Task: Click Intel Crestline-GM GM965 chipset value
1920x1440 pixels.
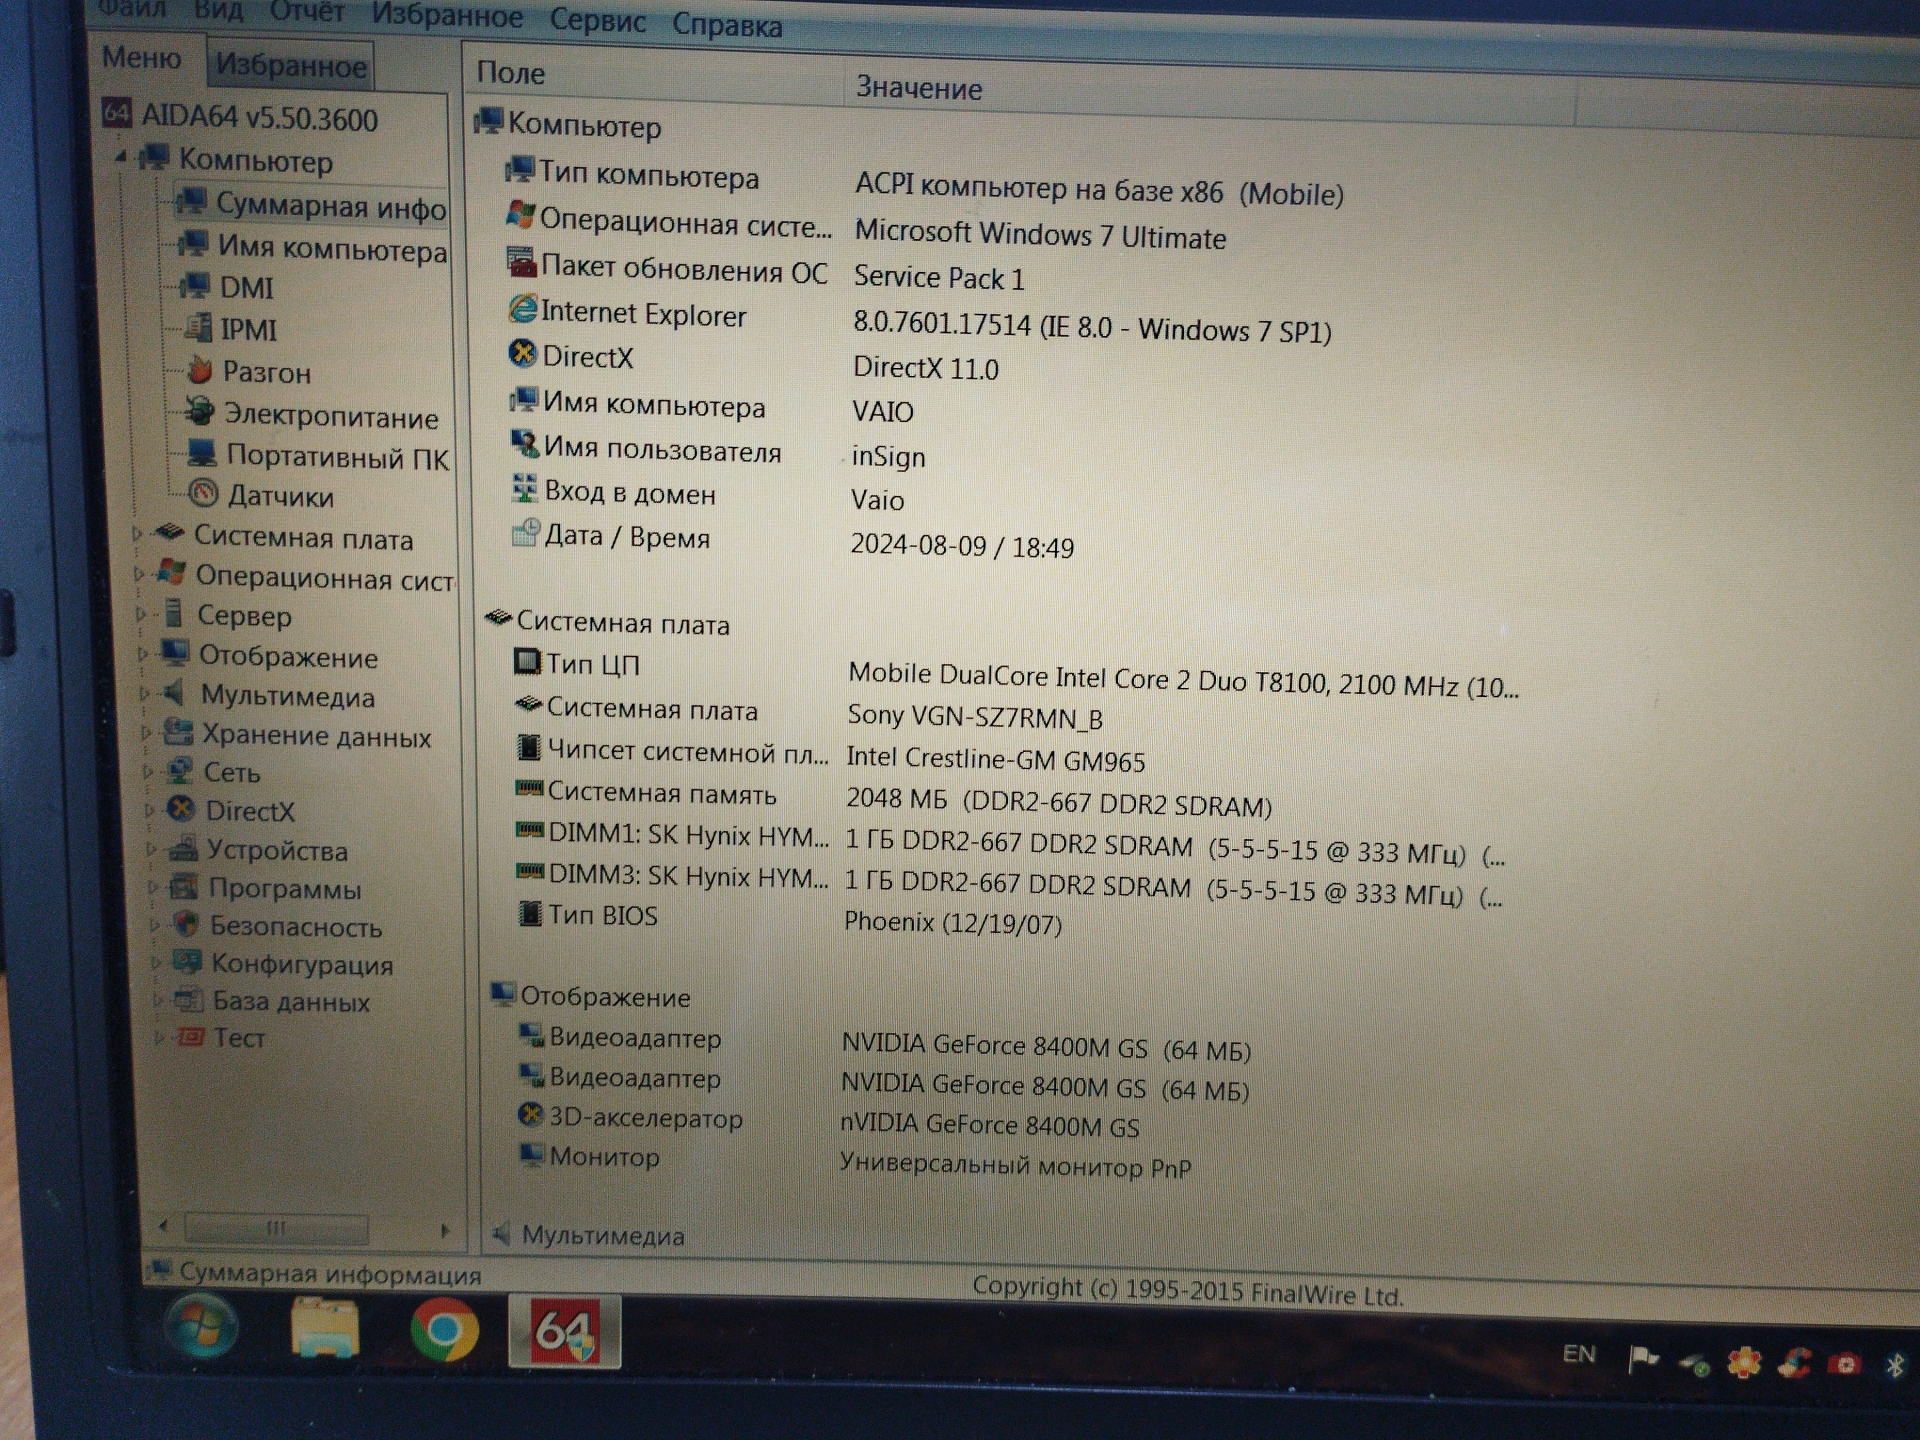Action: (x=995, y=760)
